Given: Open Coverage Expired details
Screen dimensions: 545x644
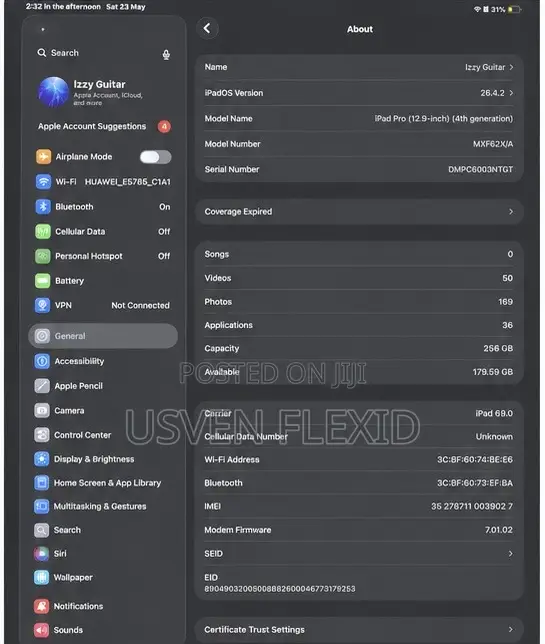Looking at the screenshot, I should [359, 212].
